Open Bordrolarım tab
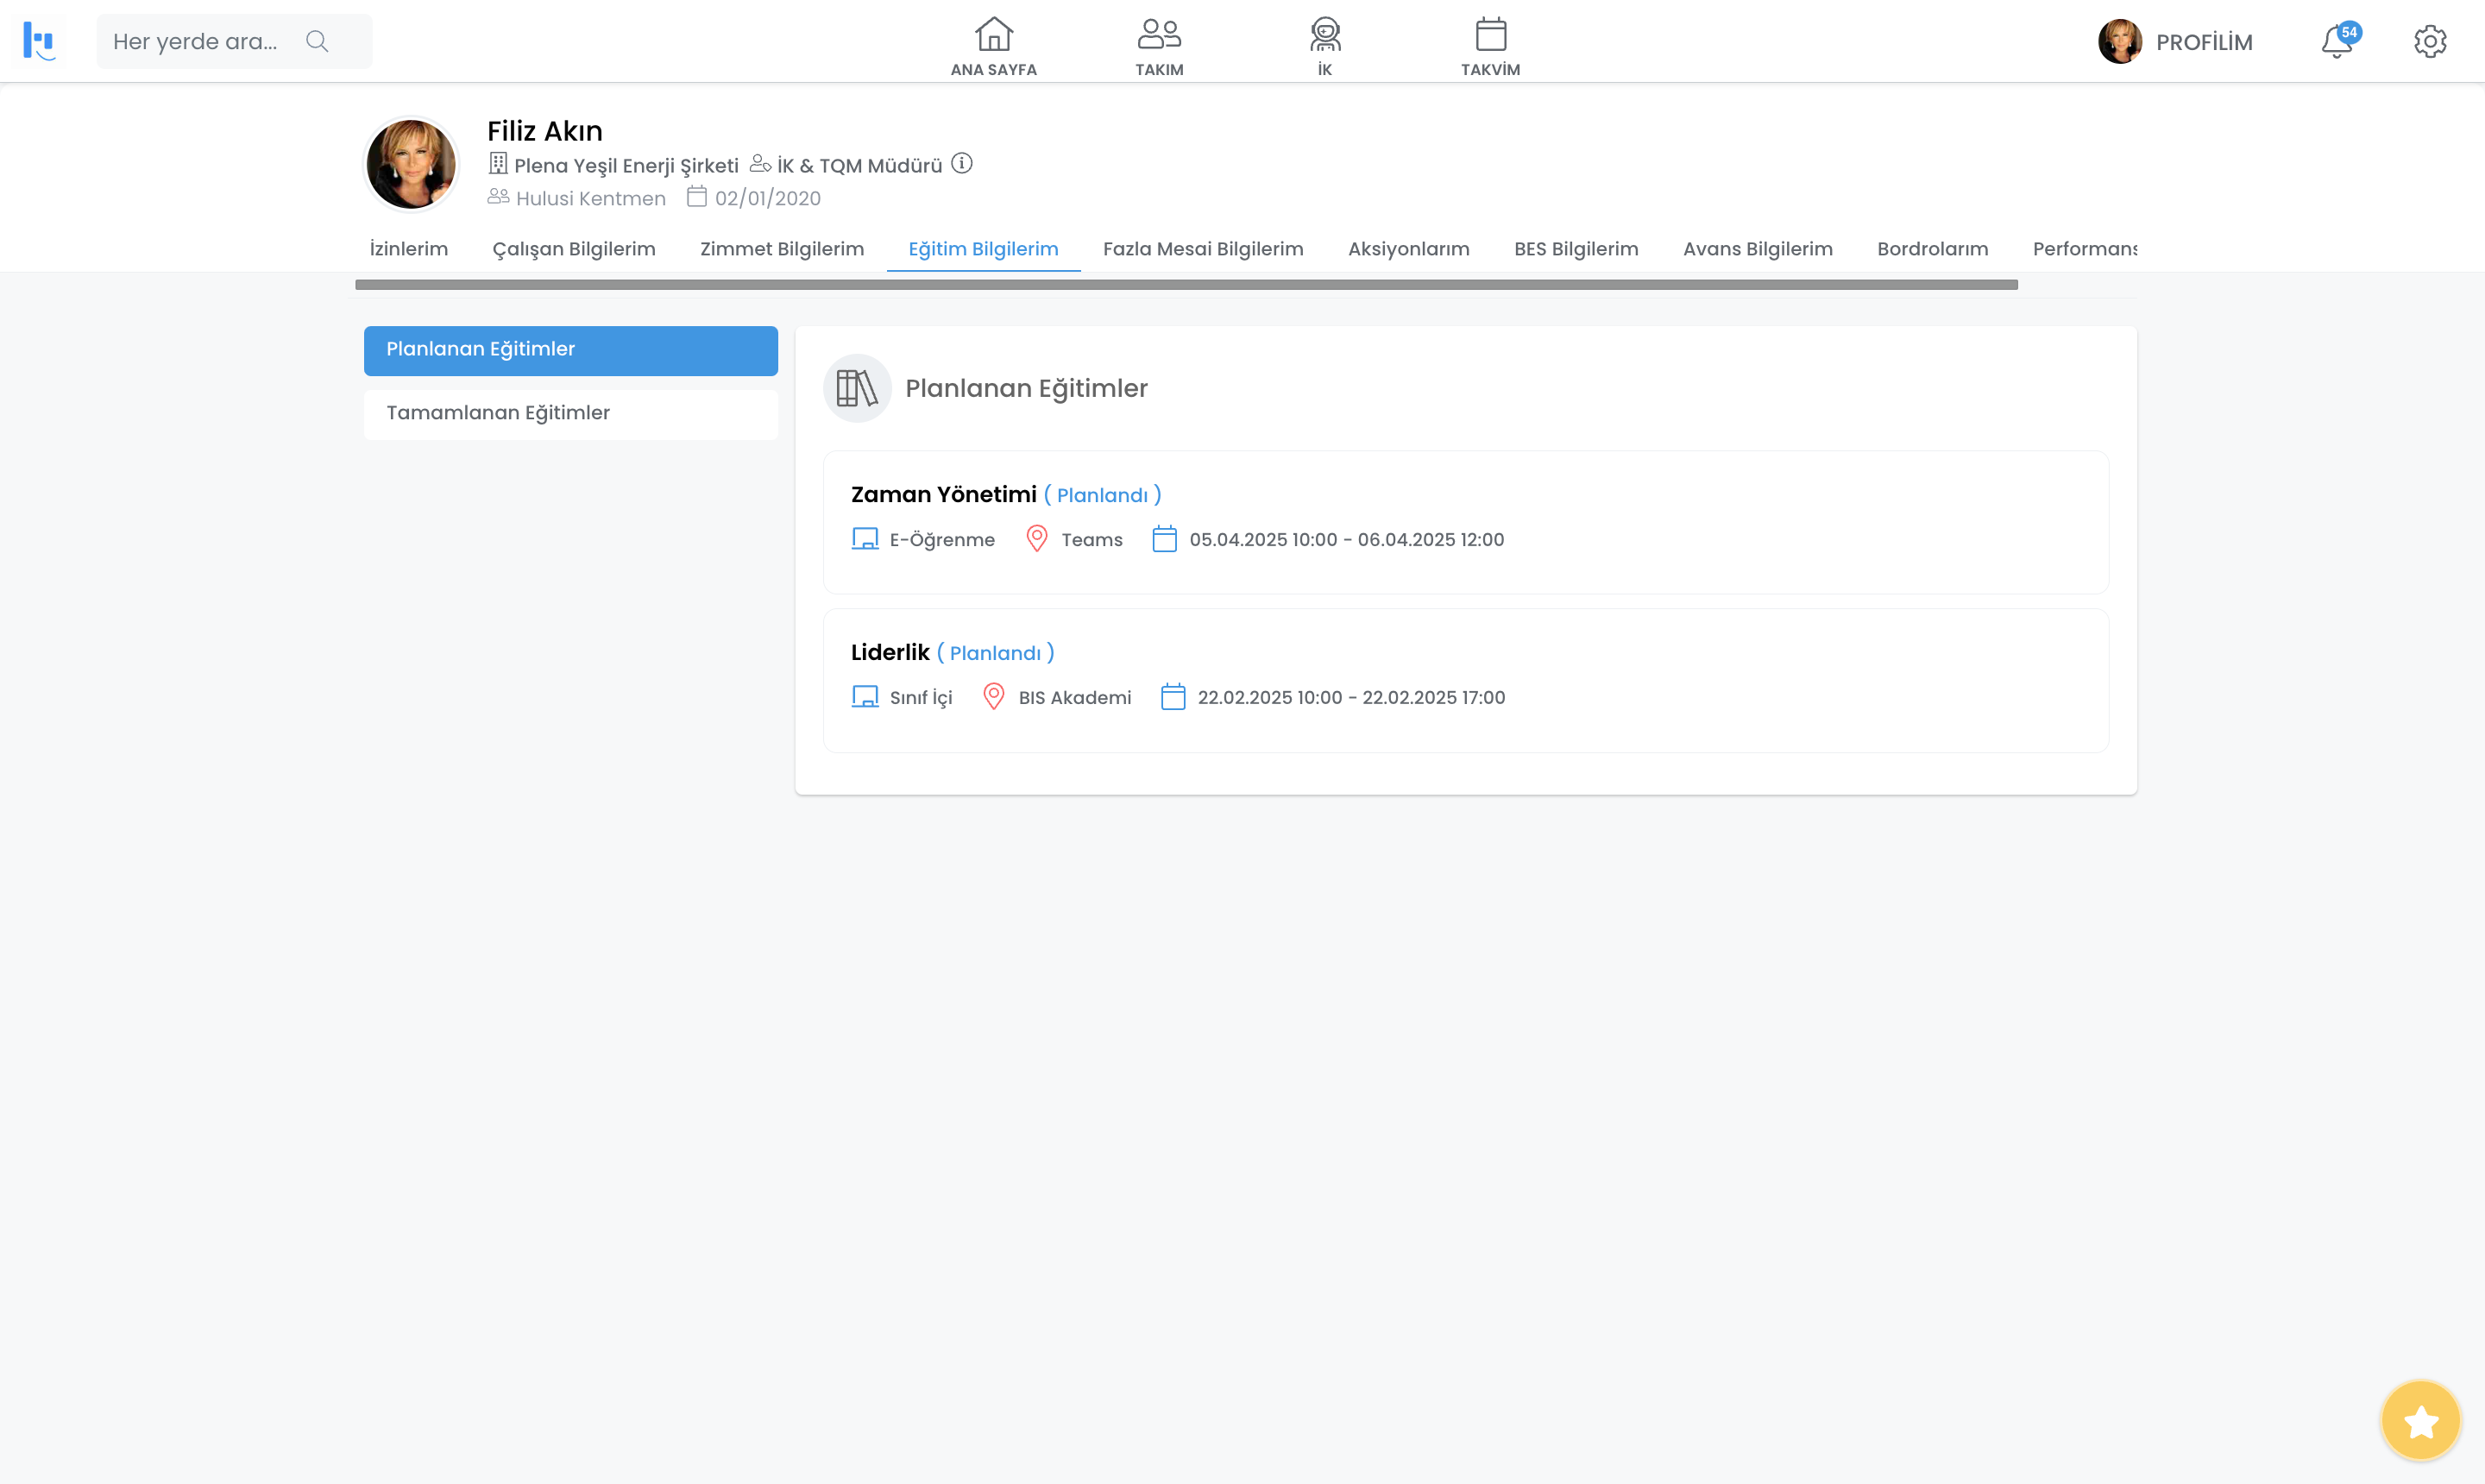The width and height of the screenshot is (2485, 1484). 1931,249
